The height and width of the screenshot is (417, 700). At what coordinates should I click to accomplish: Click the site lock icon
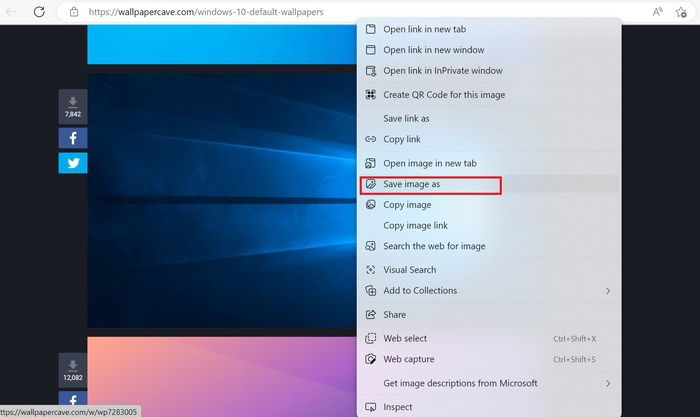[x=74, y=12]
